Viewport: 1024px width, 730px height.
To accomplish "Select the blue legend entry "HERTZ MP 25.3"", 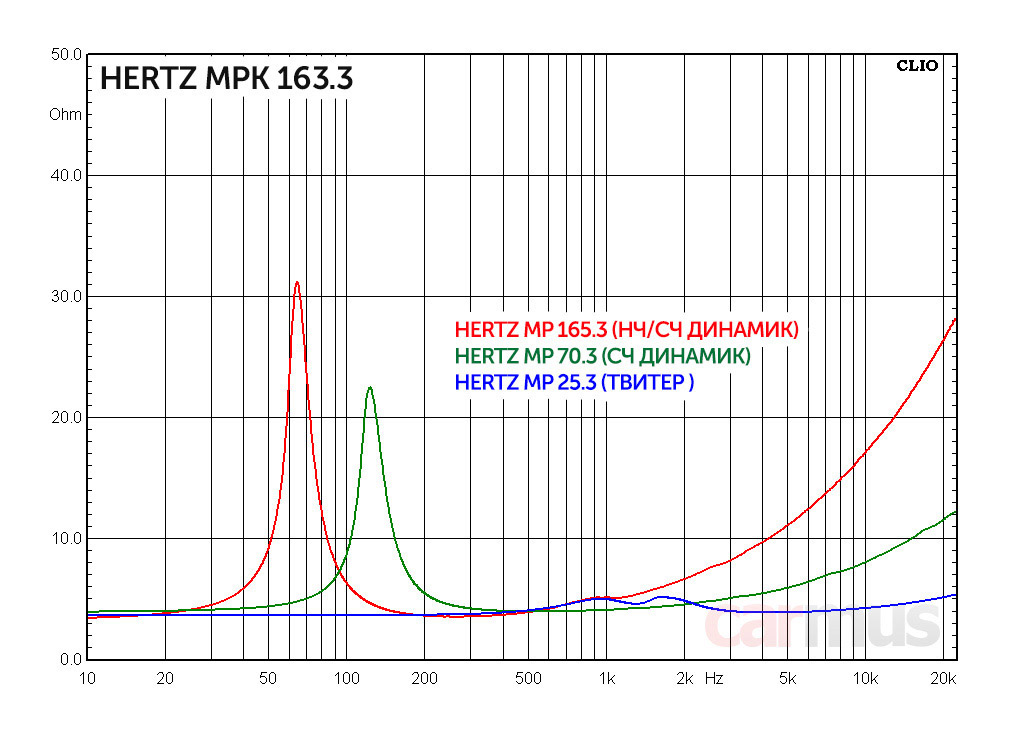I will click(x=574, y=382).
